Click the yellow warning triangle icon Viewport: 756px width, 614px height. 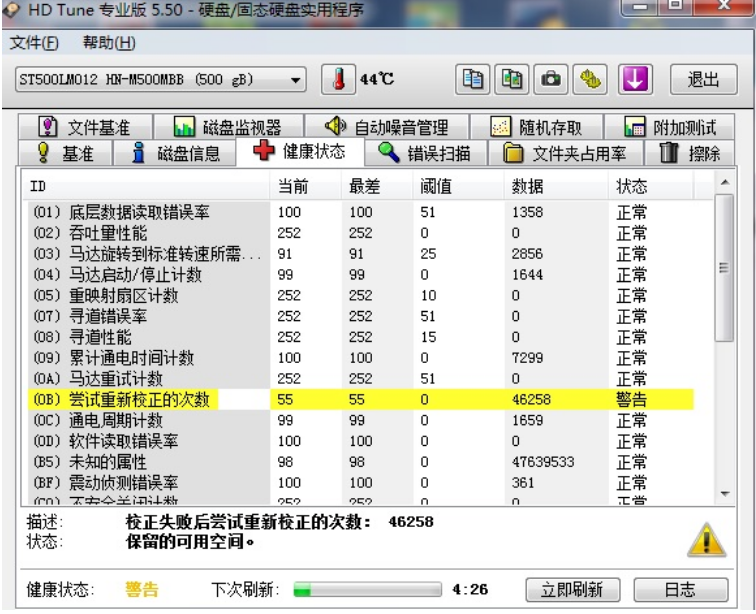coord(706,541)
